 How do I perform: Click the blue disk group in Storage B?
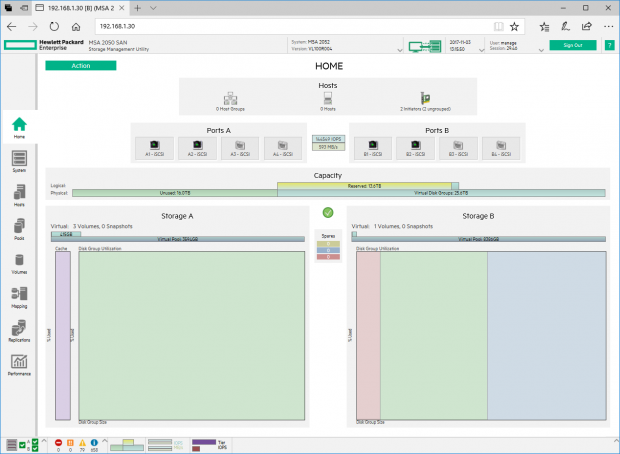pyautogui.click(x=546, y=335)
